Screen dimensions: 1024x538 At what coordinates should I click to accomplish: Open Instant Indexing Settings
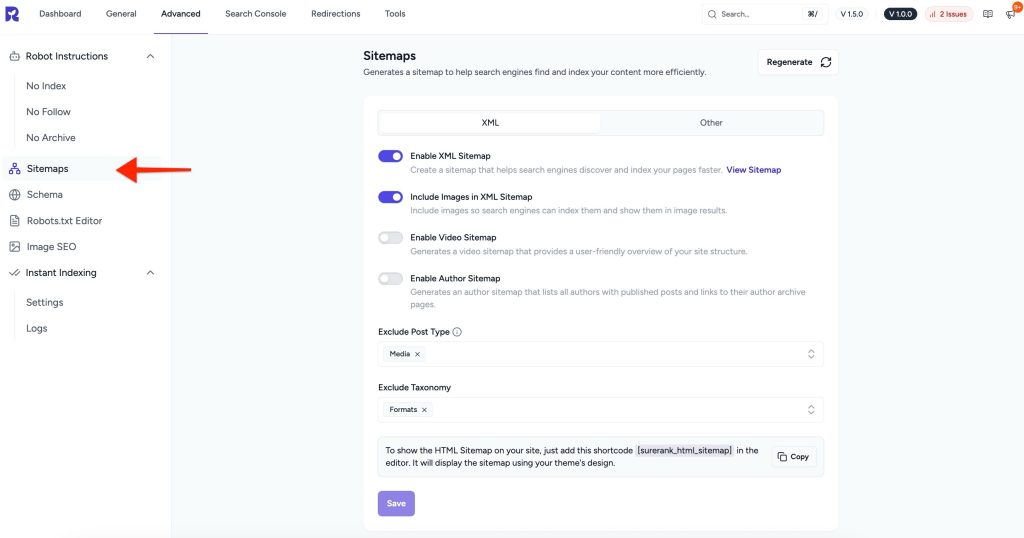coord(44,302)
